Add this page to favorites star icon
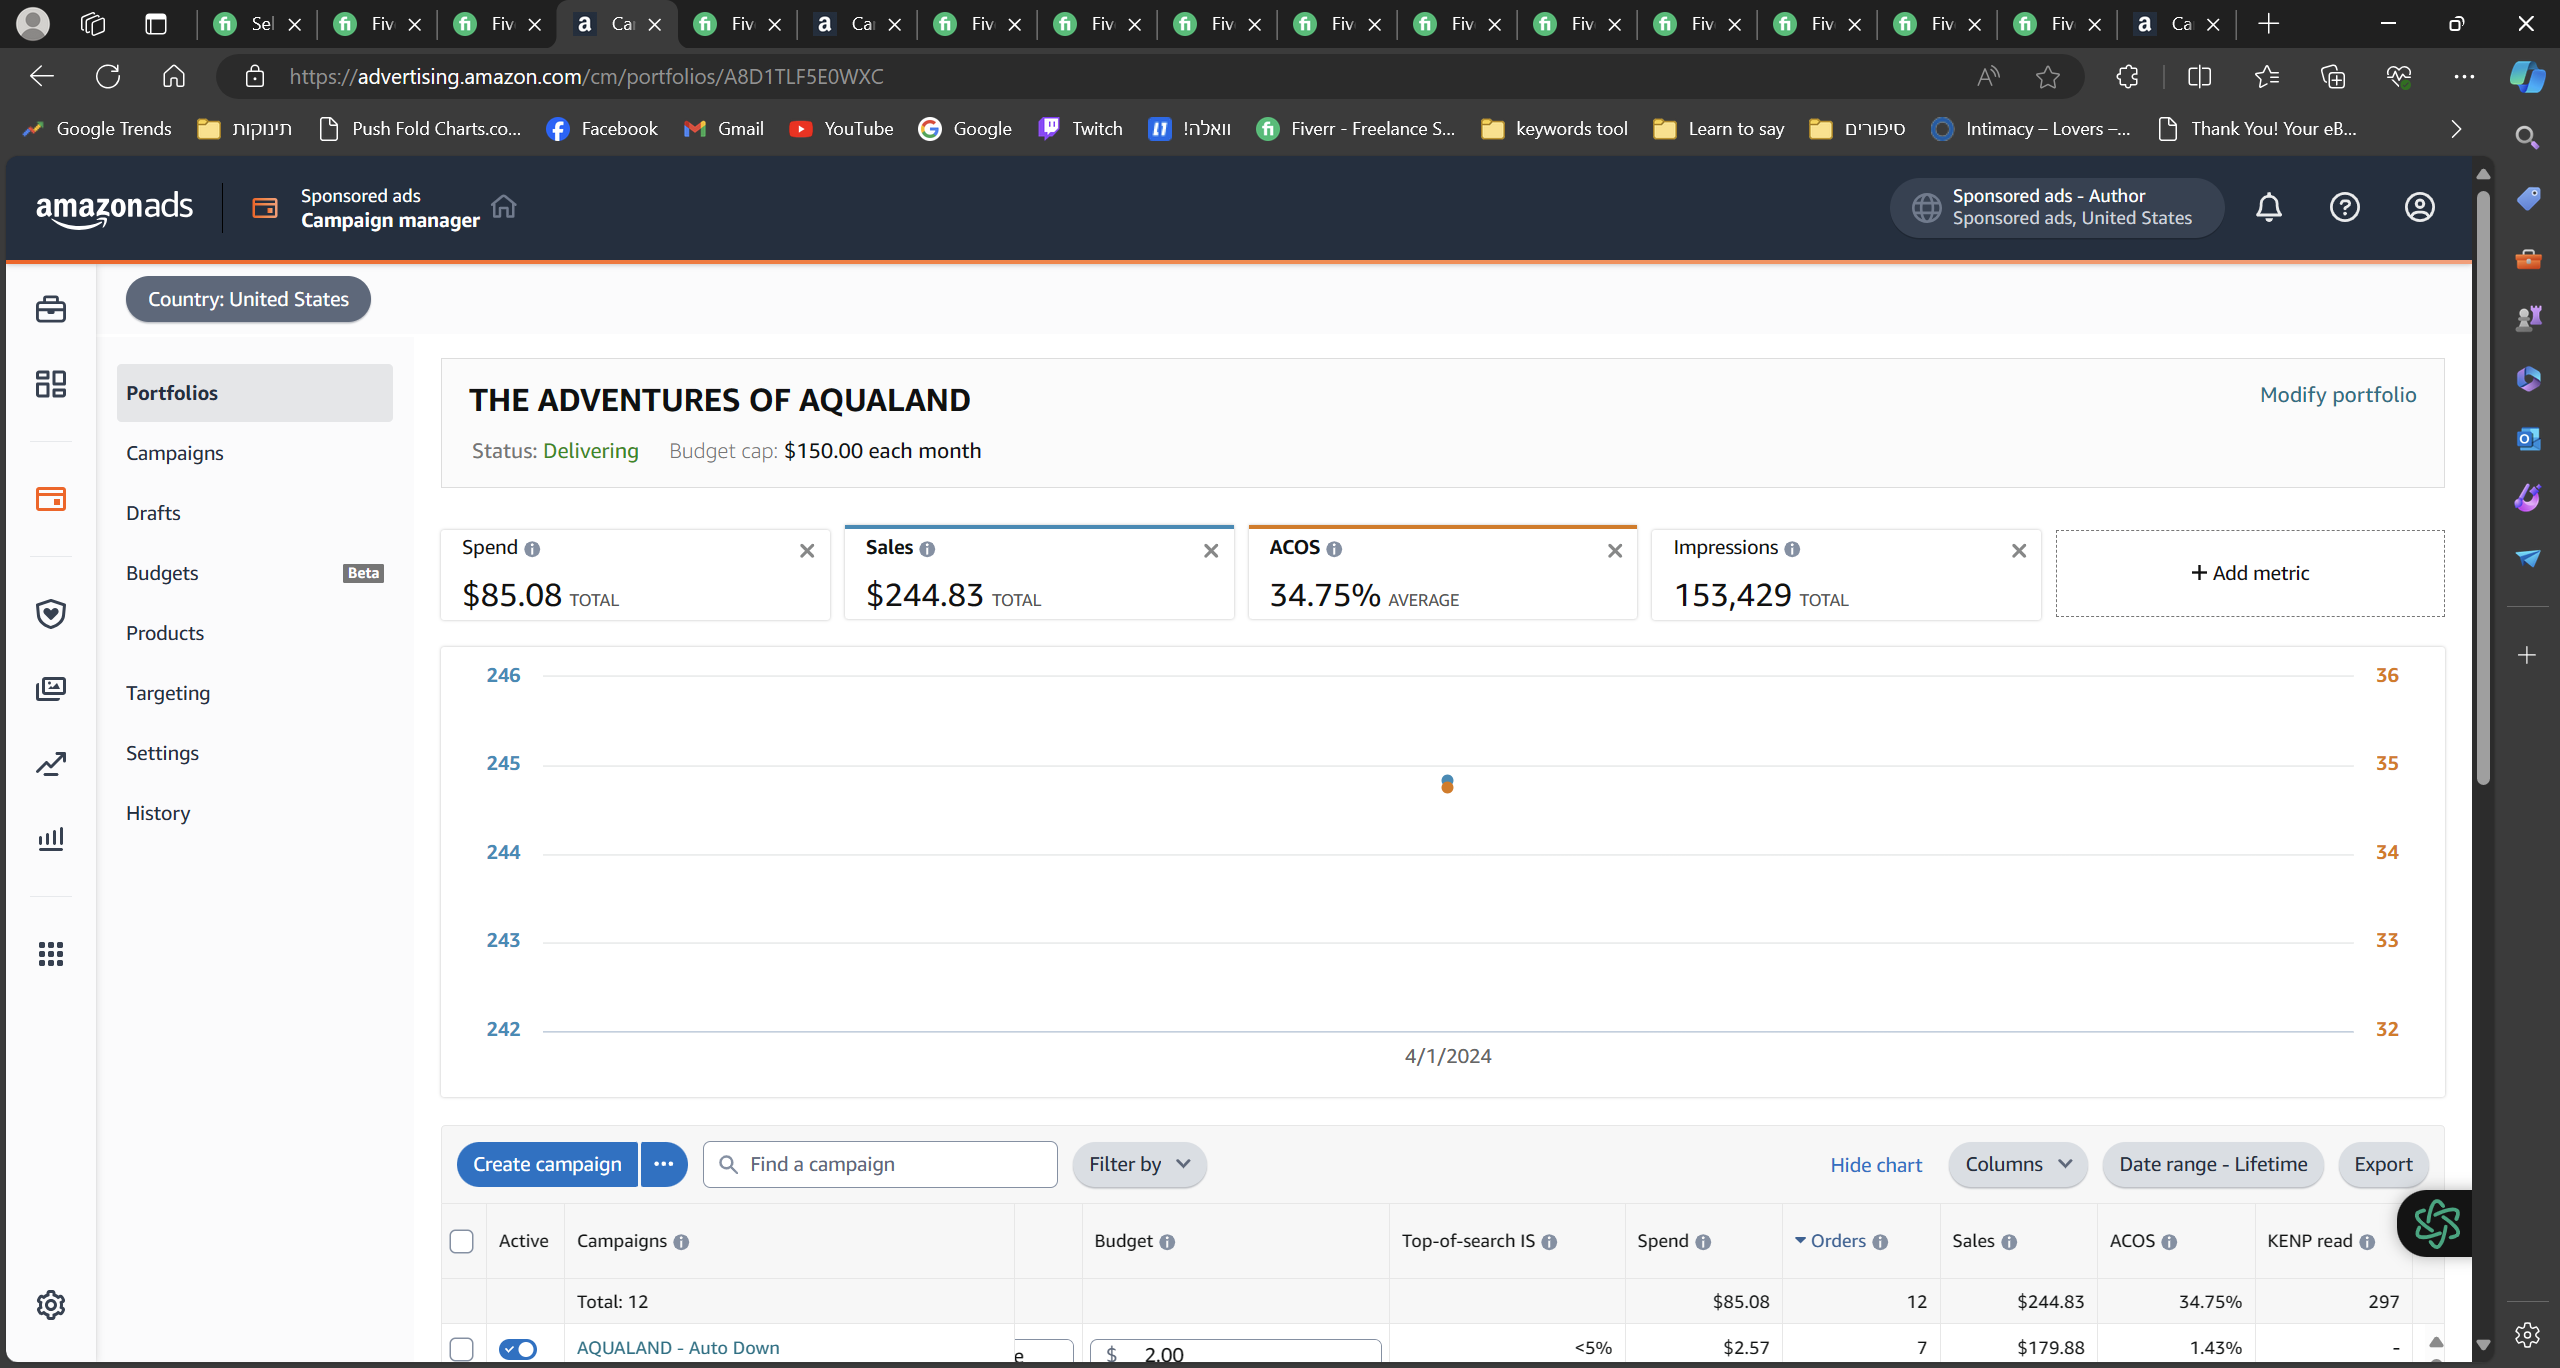The width and height of the screenshot is (2560, 1368). click(x=2048, y=76)
